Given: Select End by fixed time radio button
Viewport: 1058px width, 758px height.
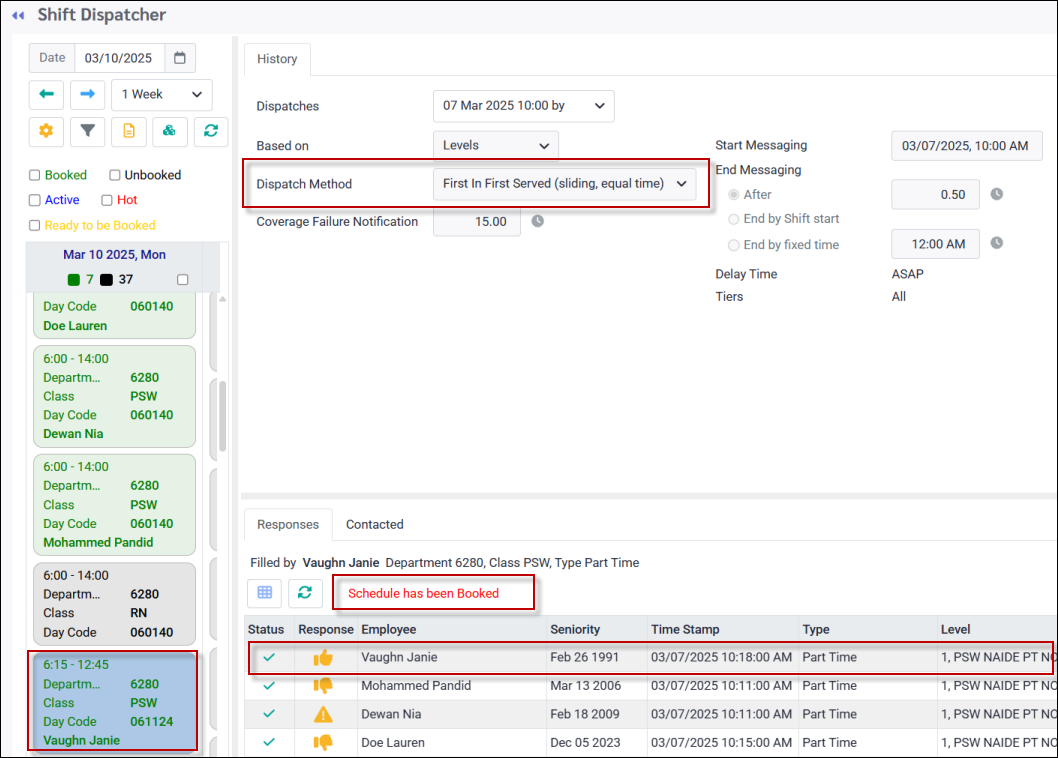Looking at the screenshot, I should (x=733, y=245).
